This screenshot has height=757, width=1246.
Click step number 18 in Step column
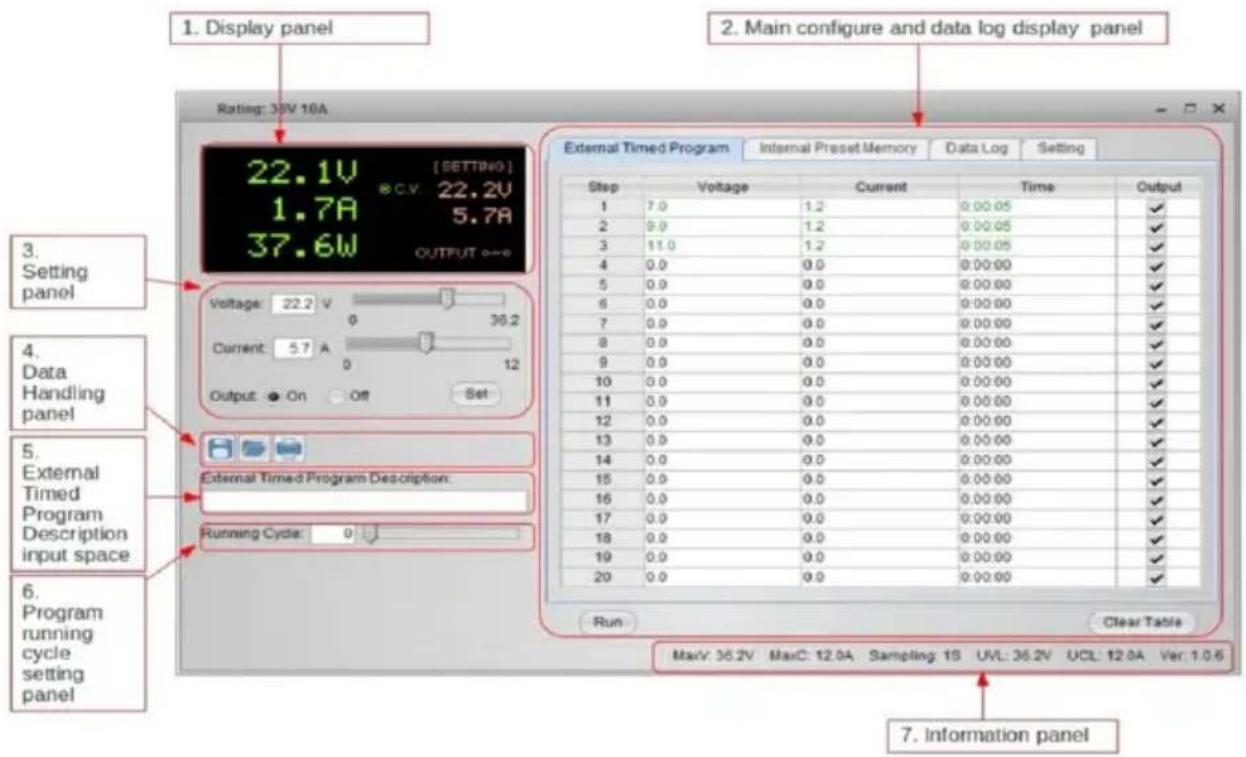[x=602, y=538]
